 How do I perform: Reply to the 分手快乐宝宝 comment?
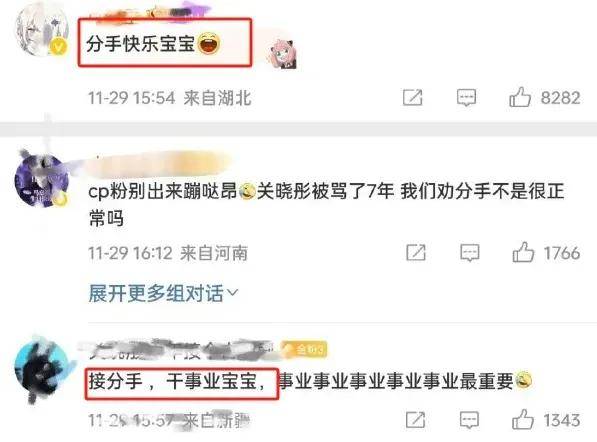pyautogui.click(x=466, y=97)
